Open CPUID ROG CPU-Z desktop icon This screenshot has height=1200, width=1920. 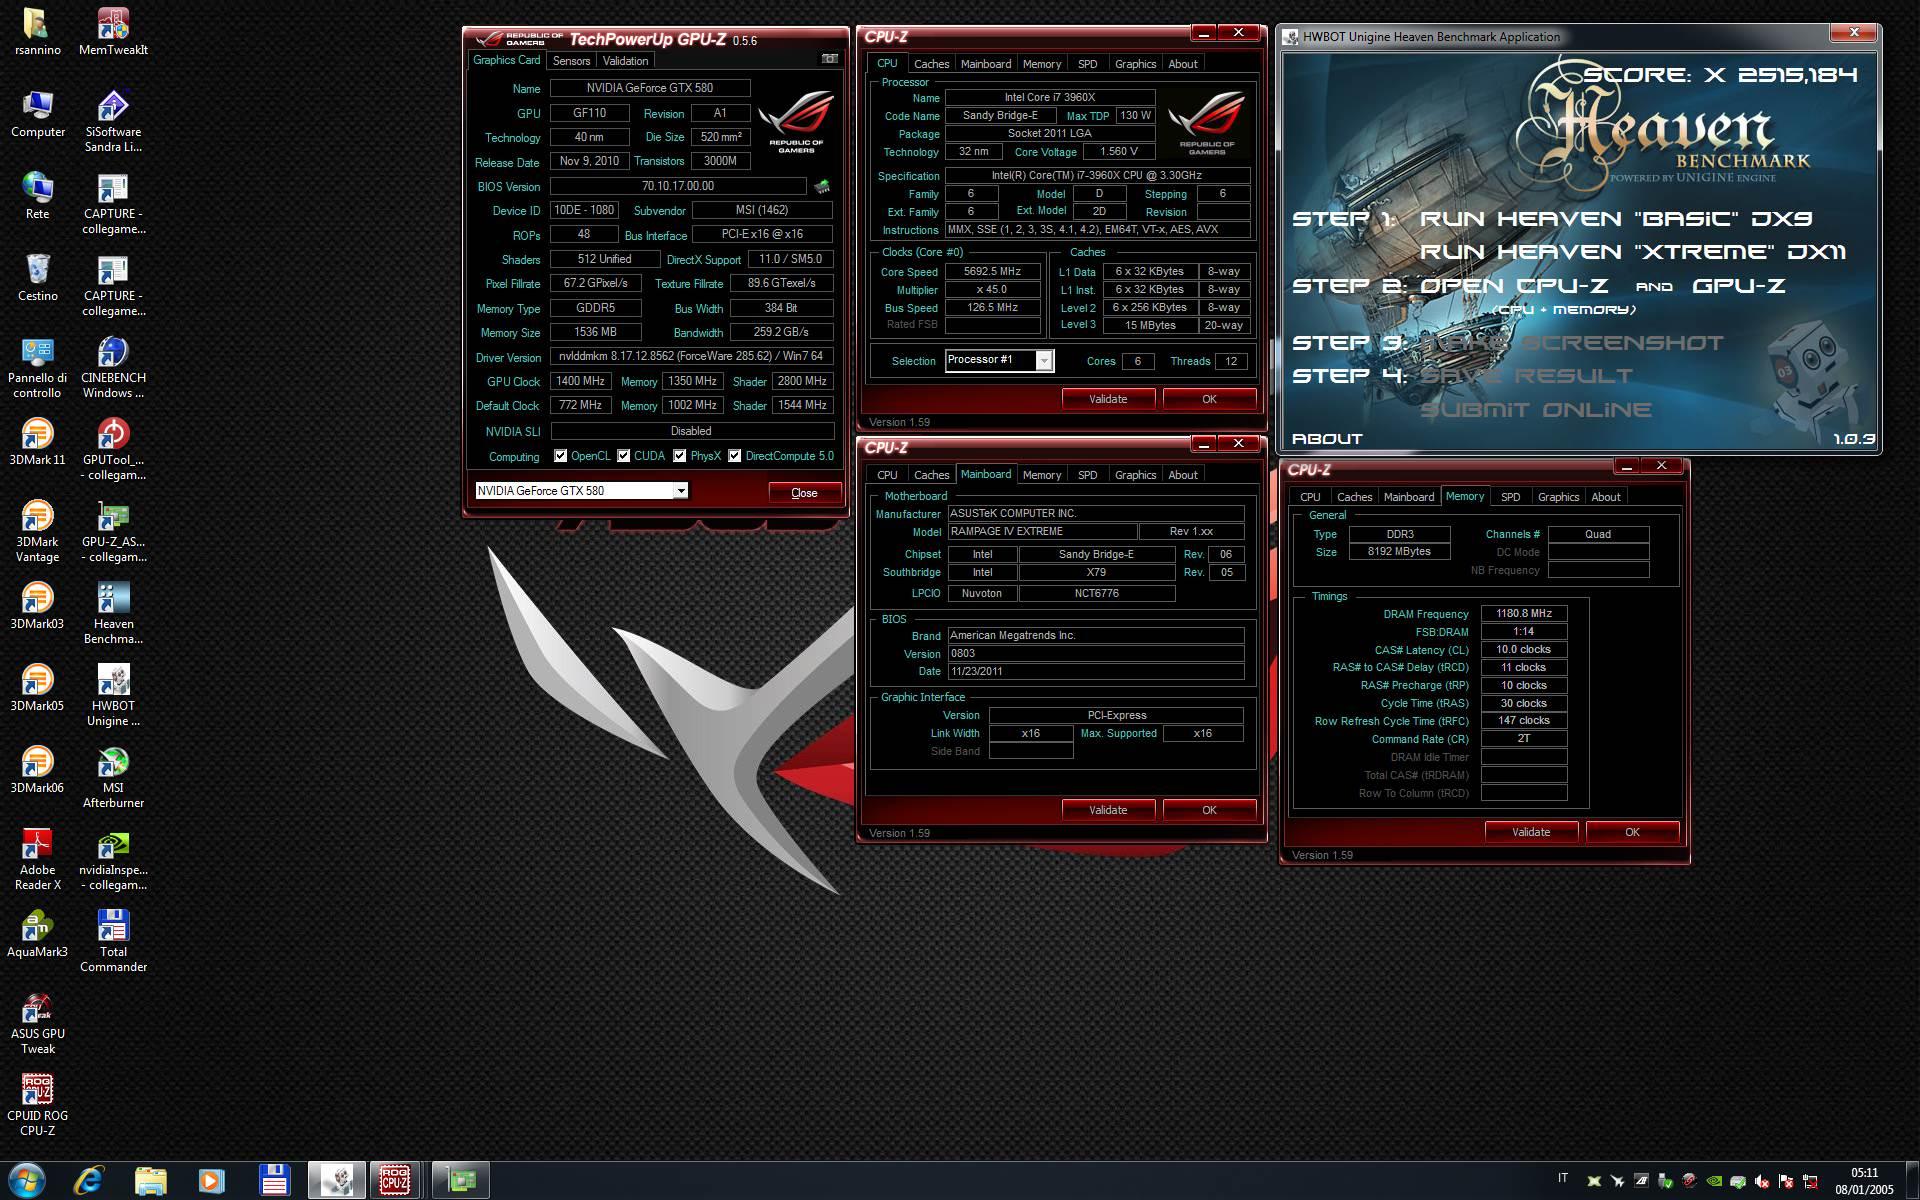[37, 1105]
